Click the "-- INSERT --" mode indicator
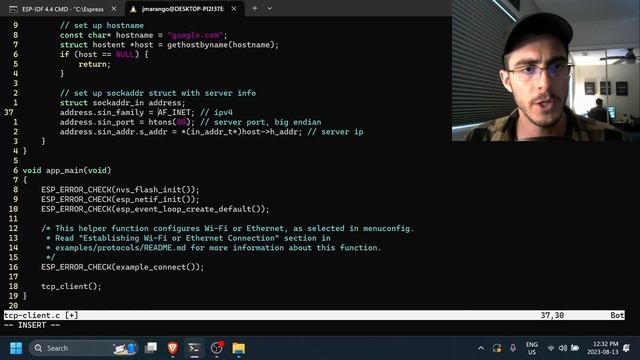640x360 pixels. (x=32, y=325)
